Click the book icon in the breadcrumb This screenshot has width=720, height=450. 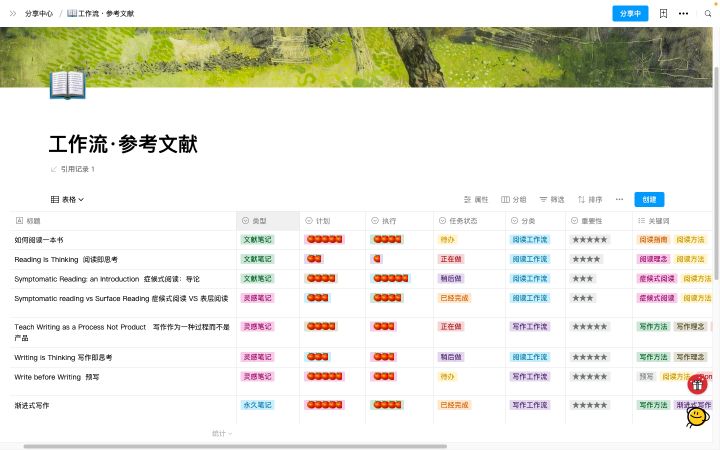(72, 13)
